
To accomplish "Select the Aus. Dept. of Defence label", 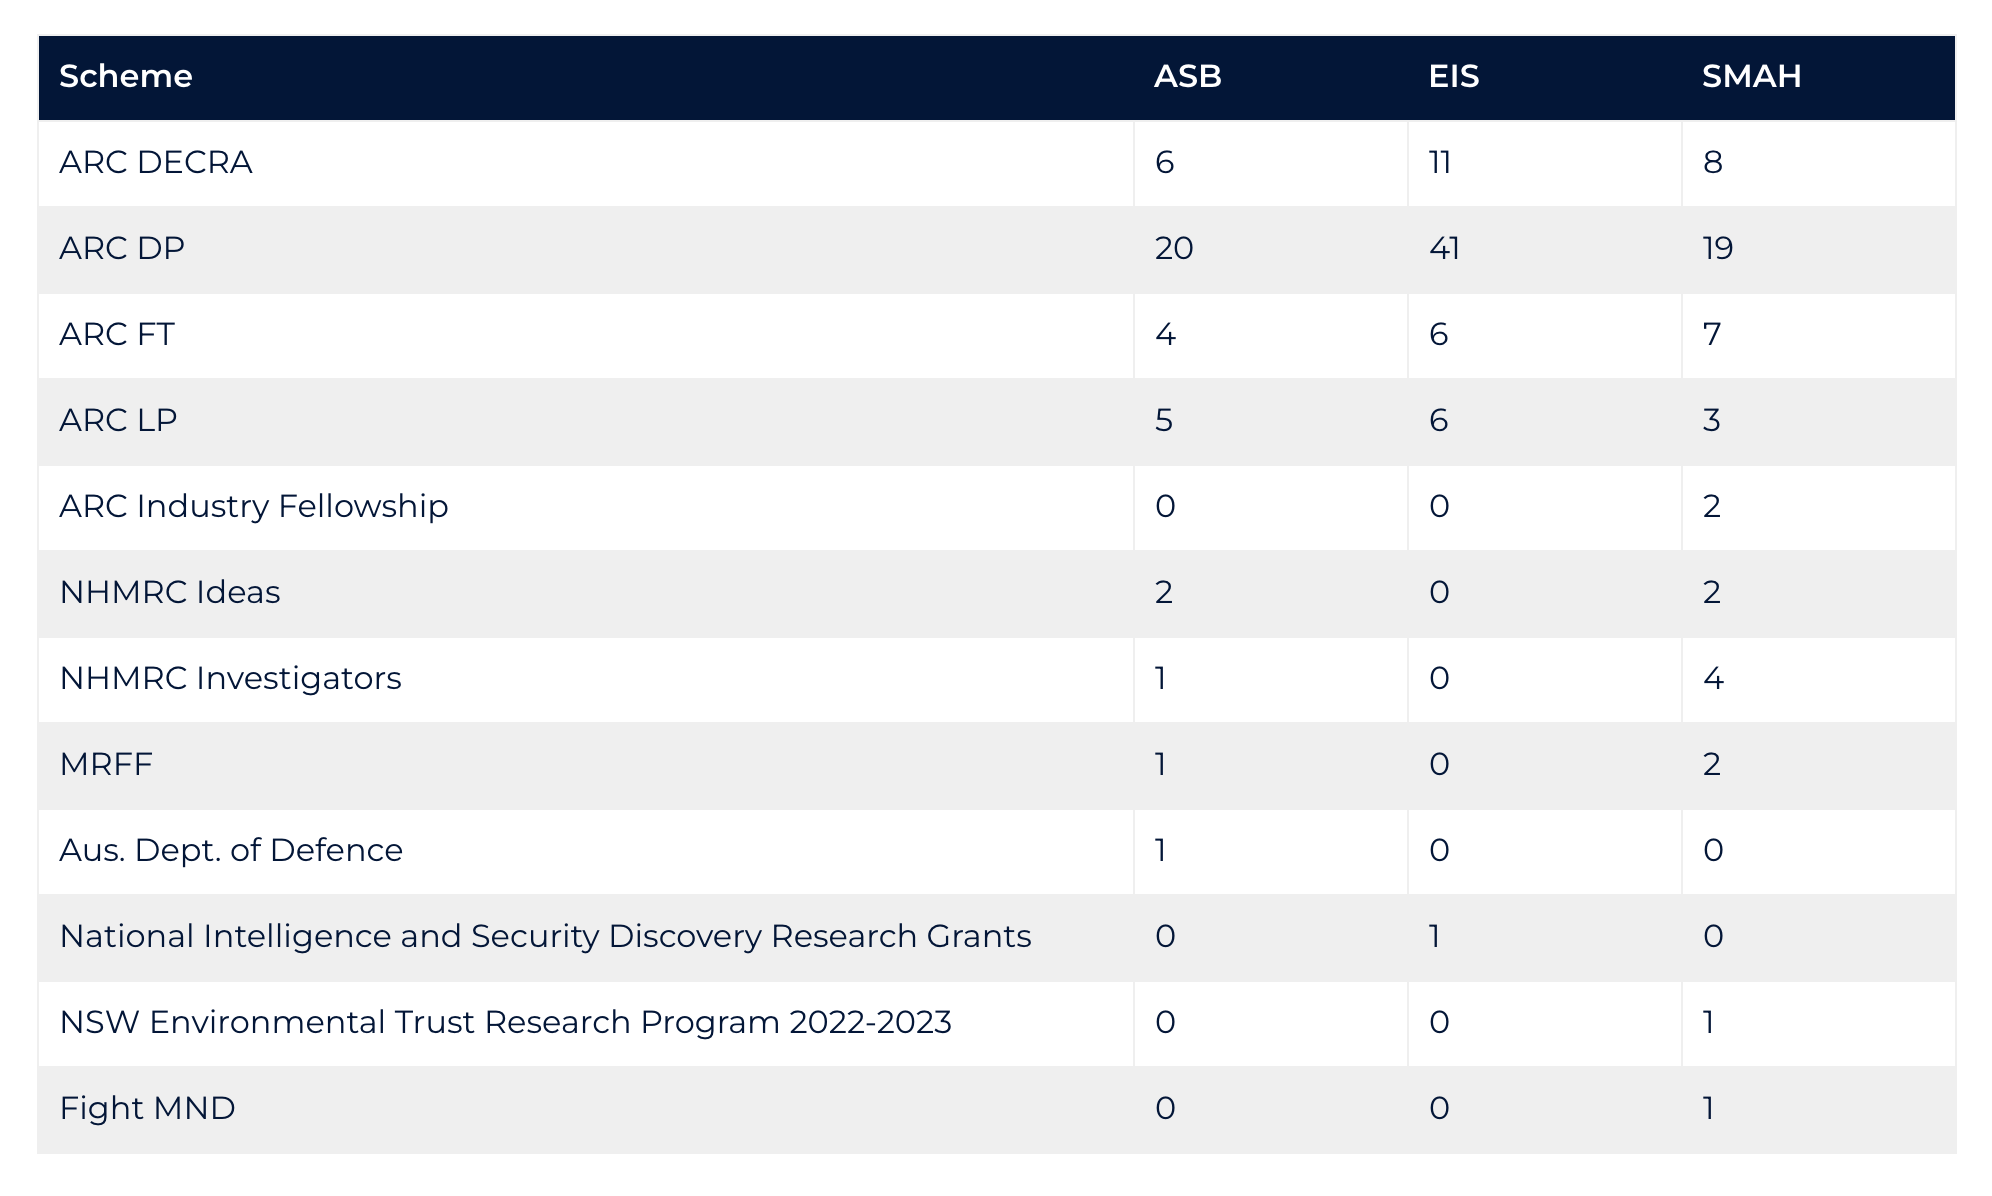I will pos(231,850).
